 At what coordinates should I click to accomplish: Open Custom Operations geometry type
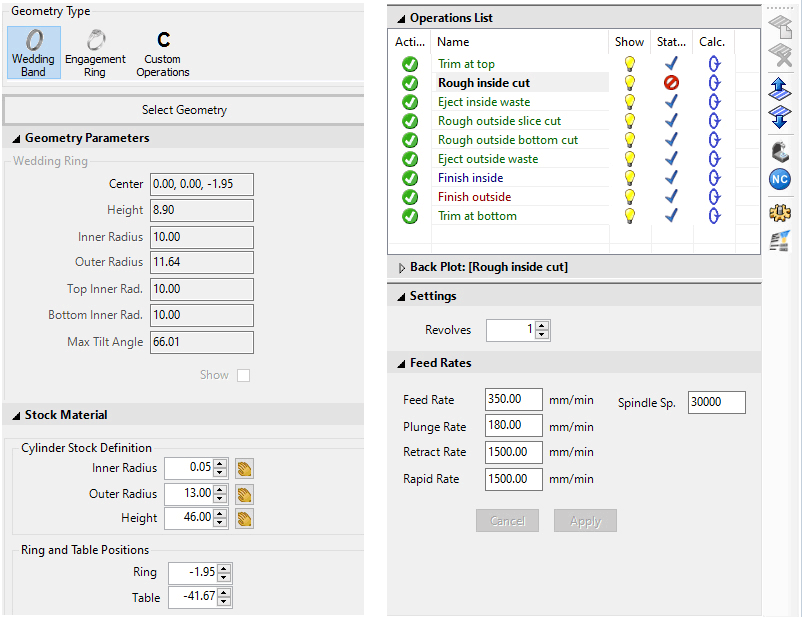click(163, 52)
